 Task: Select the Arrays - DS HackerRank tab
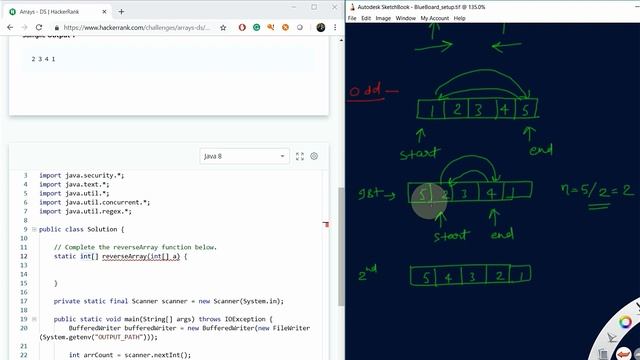[x=57, y=12]
